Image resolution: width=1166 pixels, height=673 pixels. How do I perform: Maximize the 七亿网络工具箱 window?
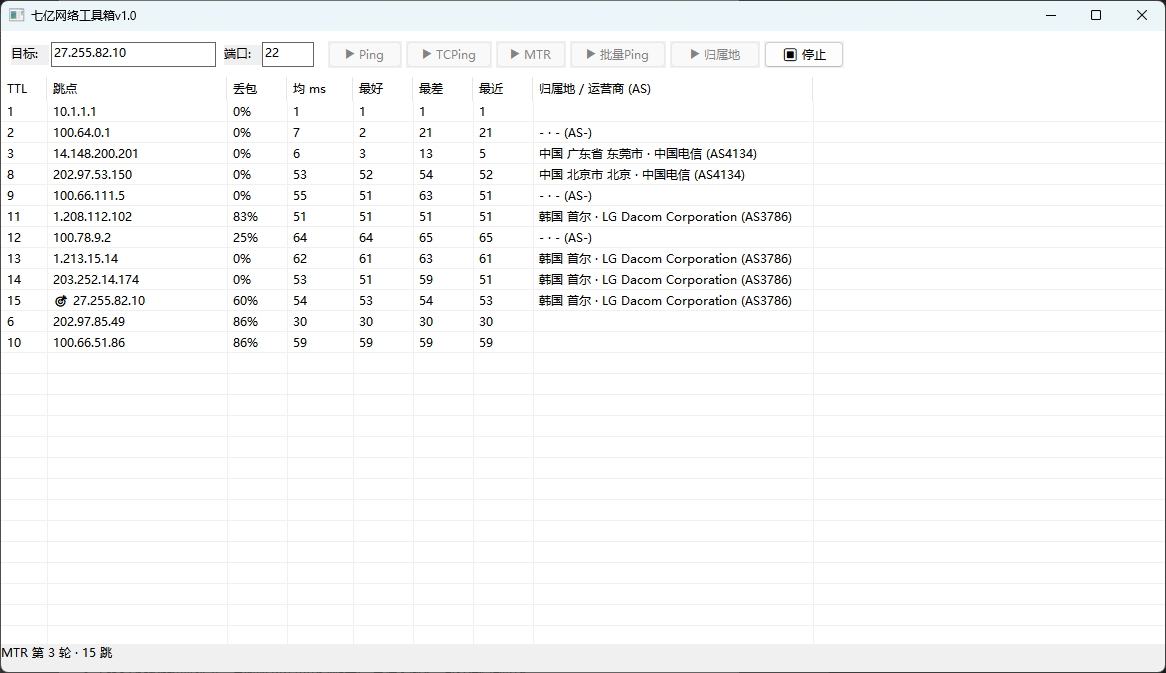pos(1096,15)
